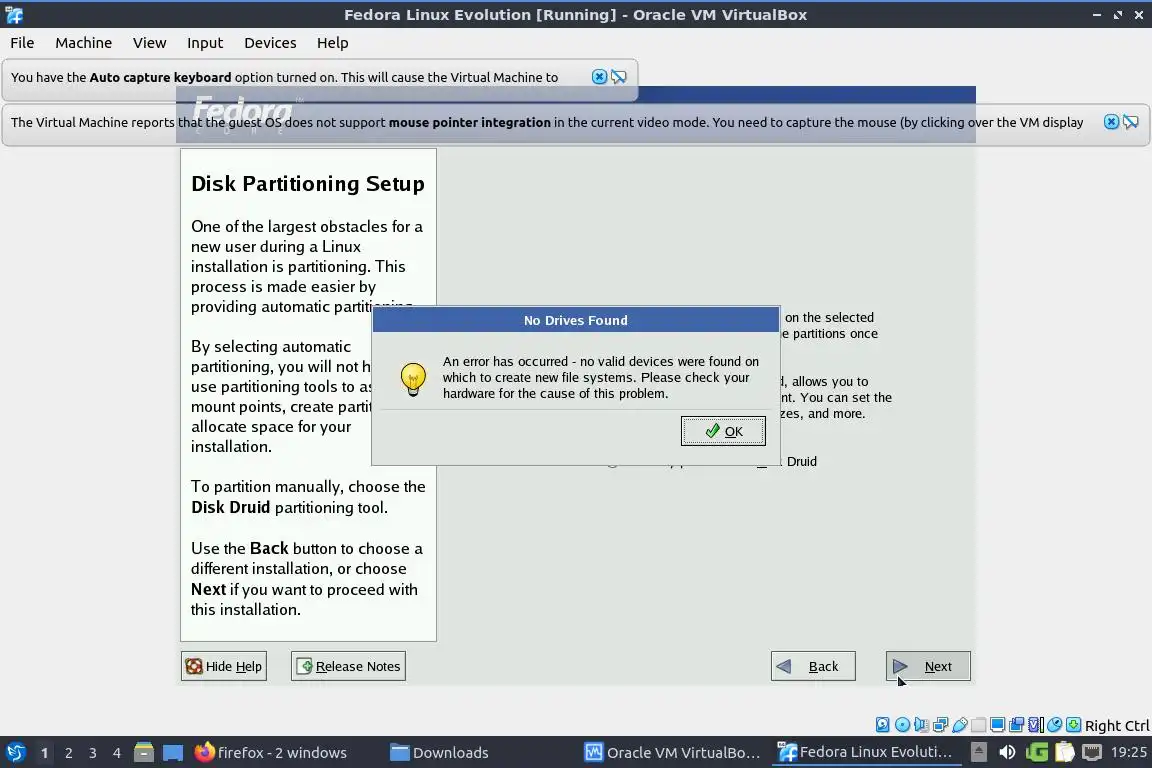This screenshot has height=768, width=1152.
Task: Switch to the Downloads window in taskbar
Action: click(439, 752)
